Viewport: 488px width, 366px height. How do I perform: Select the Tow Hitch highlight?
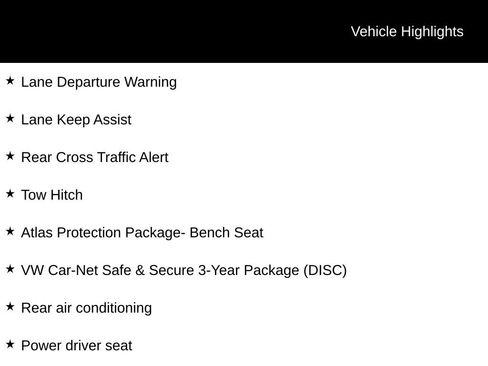tap(52, 195)
